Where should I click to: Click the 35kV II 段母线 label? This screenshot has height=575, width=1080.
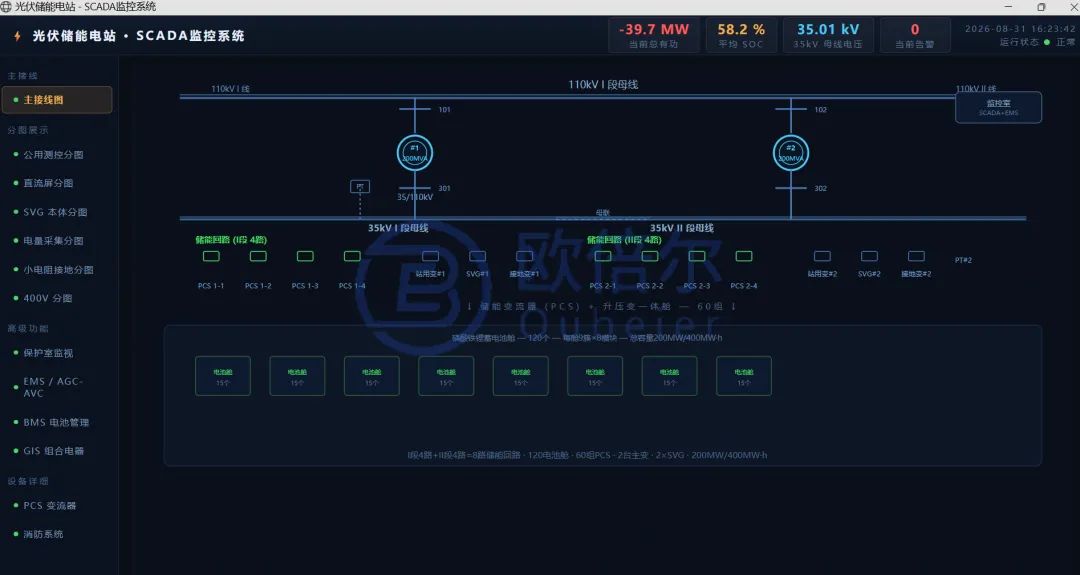tap(682, 228)
